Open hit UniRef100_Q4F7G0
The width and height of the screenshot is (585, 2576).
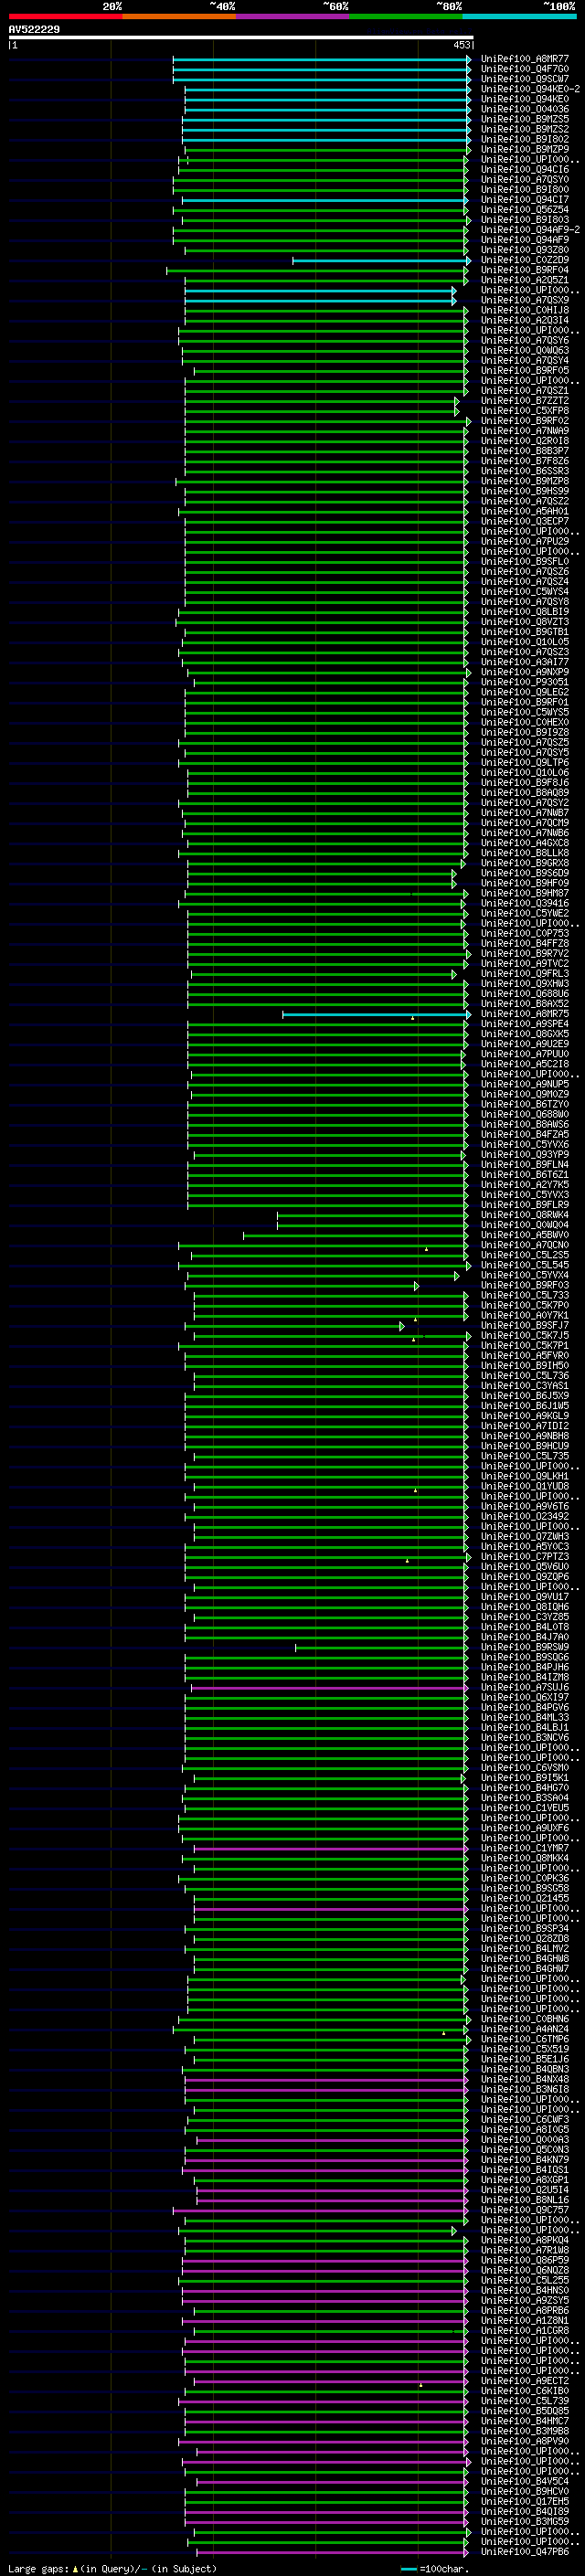click(x=525, y=69)
